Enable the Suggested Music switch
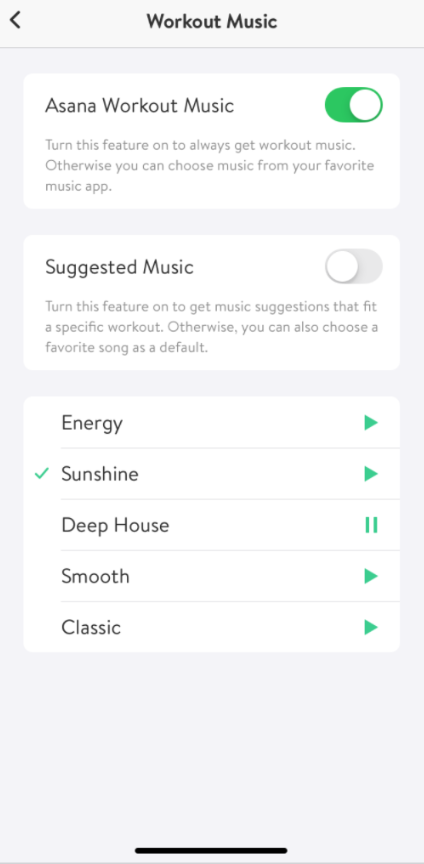 (x=353, y=266)
